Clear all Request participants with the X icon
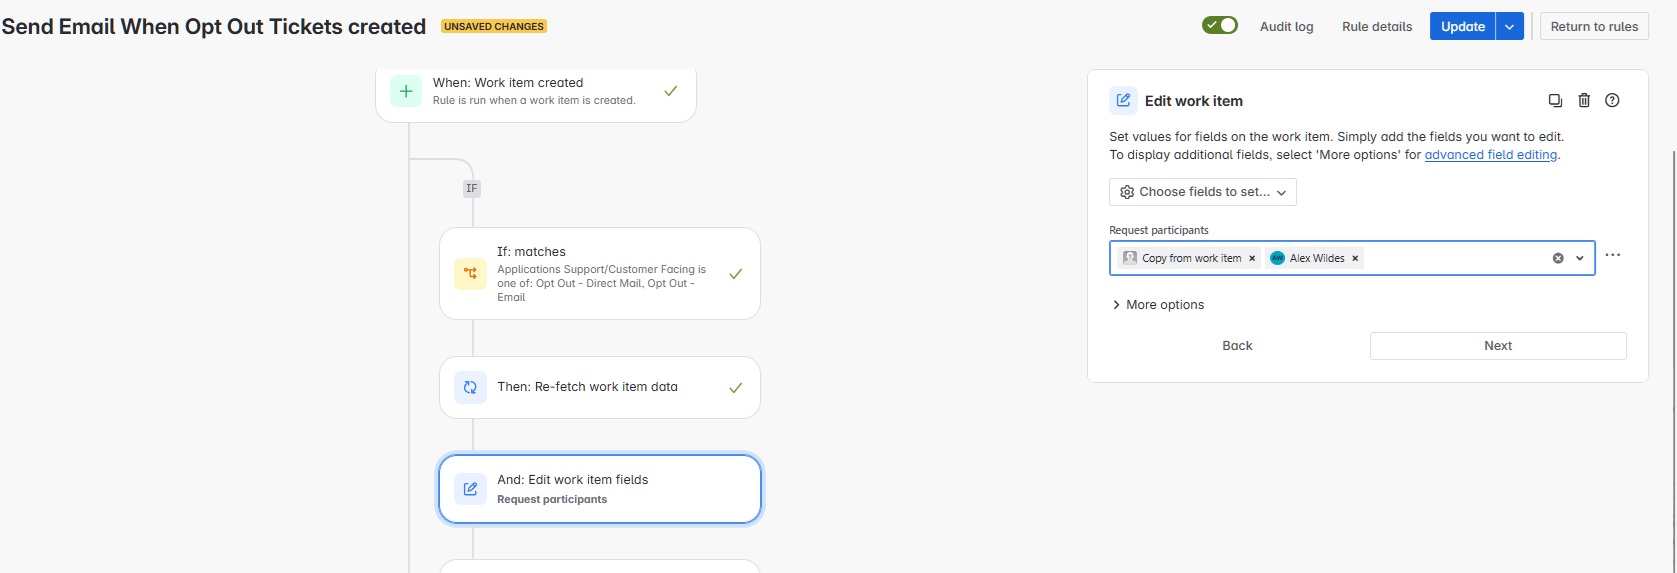 pyautogui.click(x=1558, y=258)
